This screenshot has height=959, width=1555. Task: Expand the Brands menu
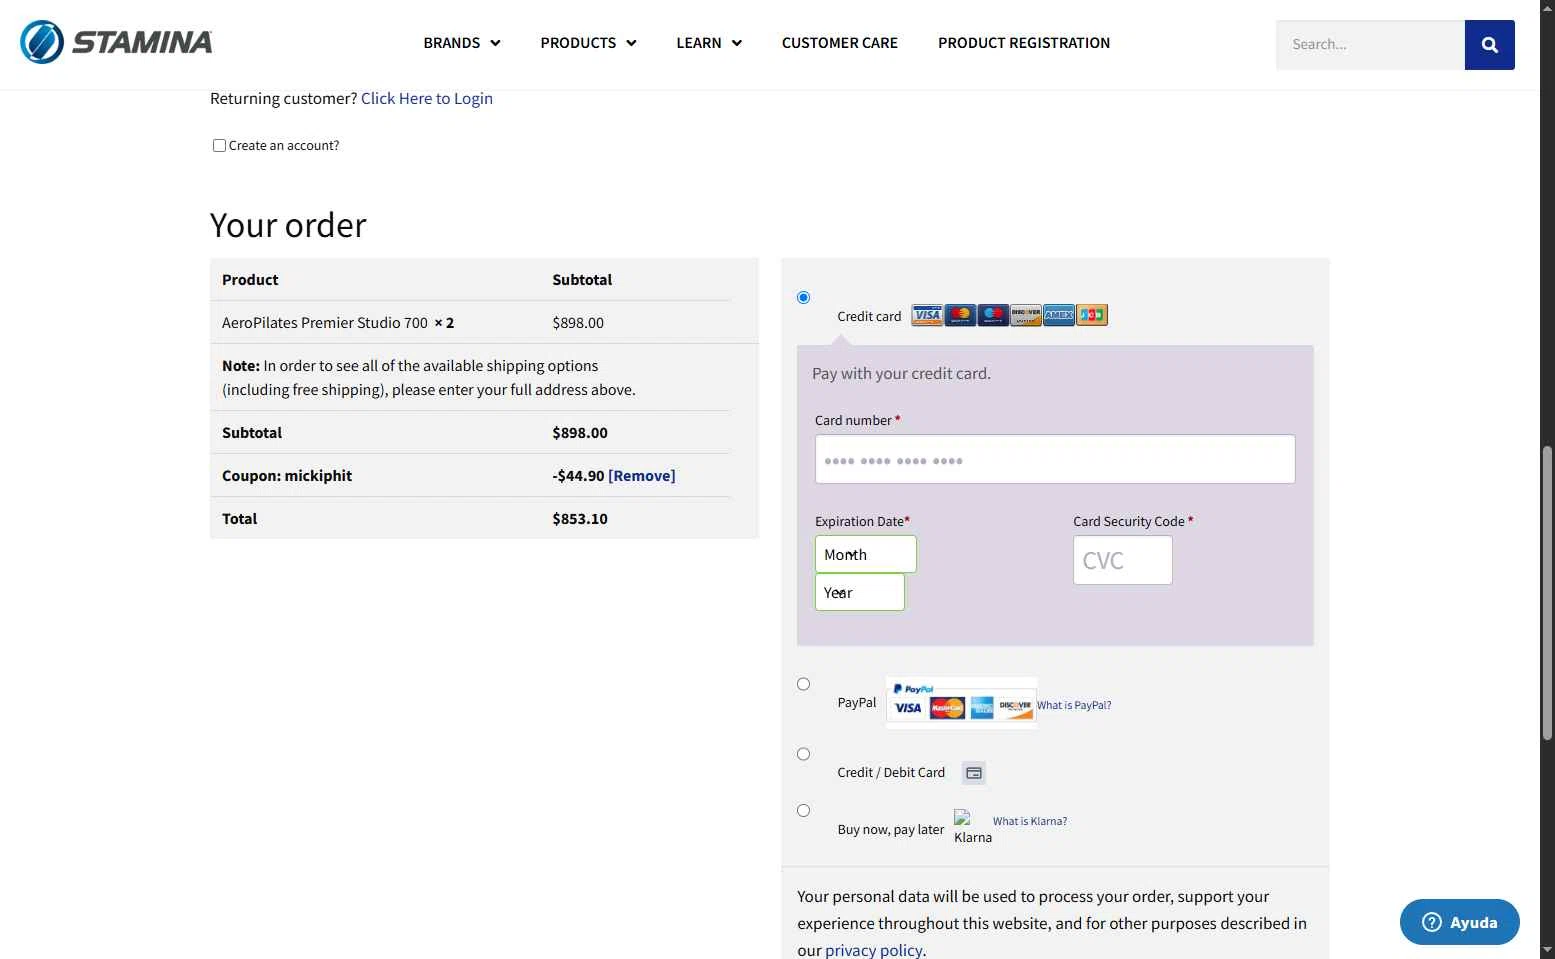pyautogui.click(x=461, y=43)
